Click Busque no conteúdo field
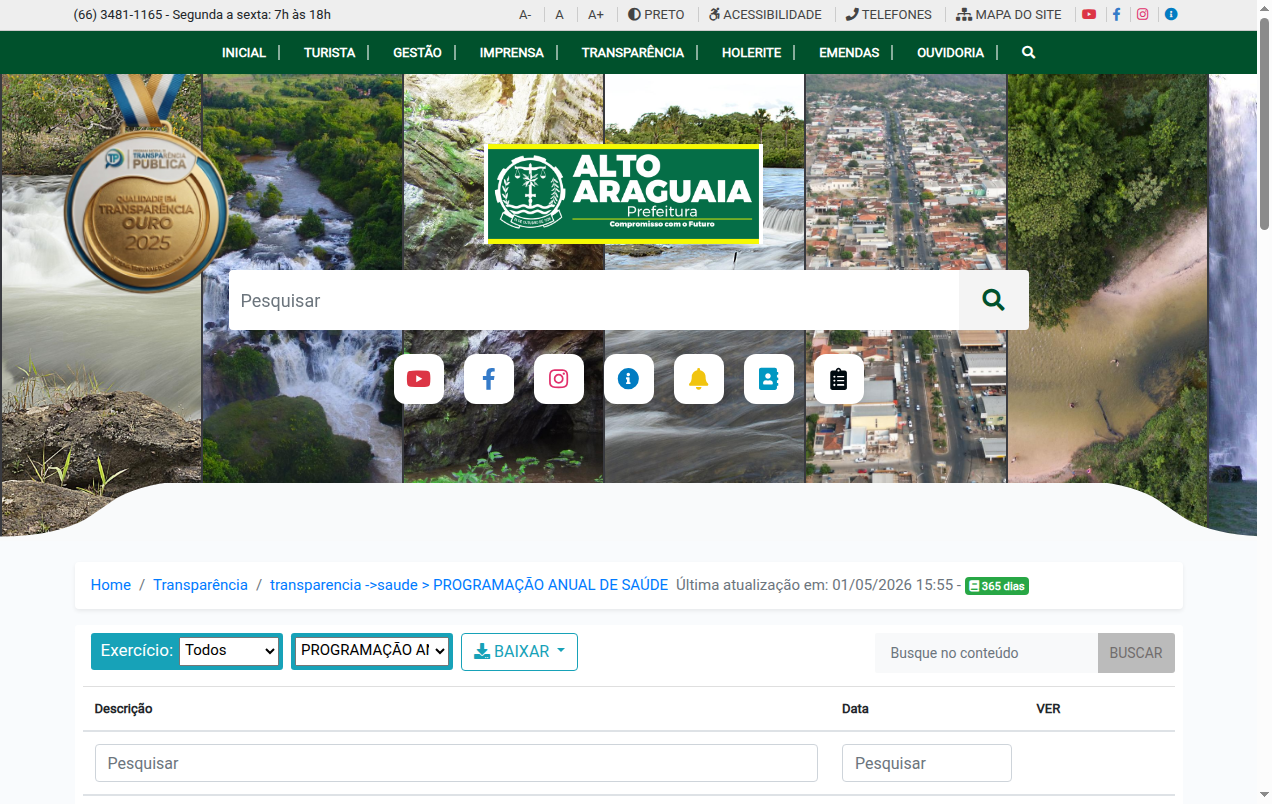The width and height of the screenshot is (1272, 804). [x=986, y=653]
